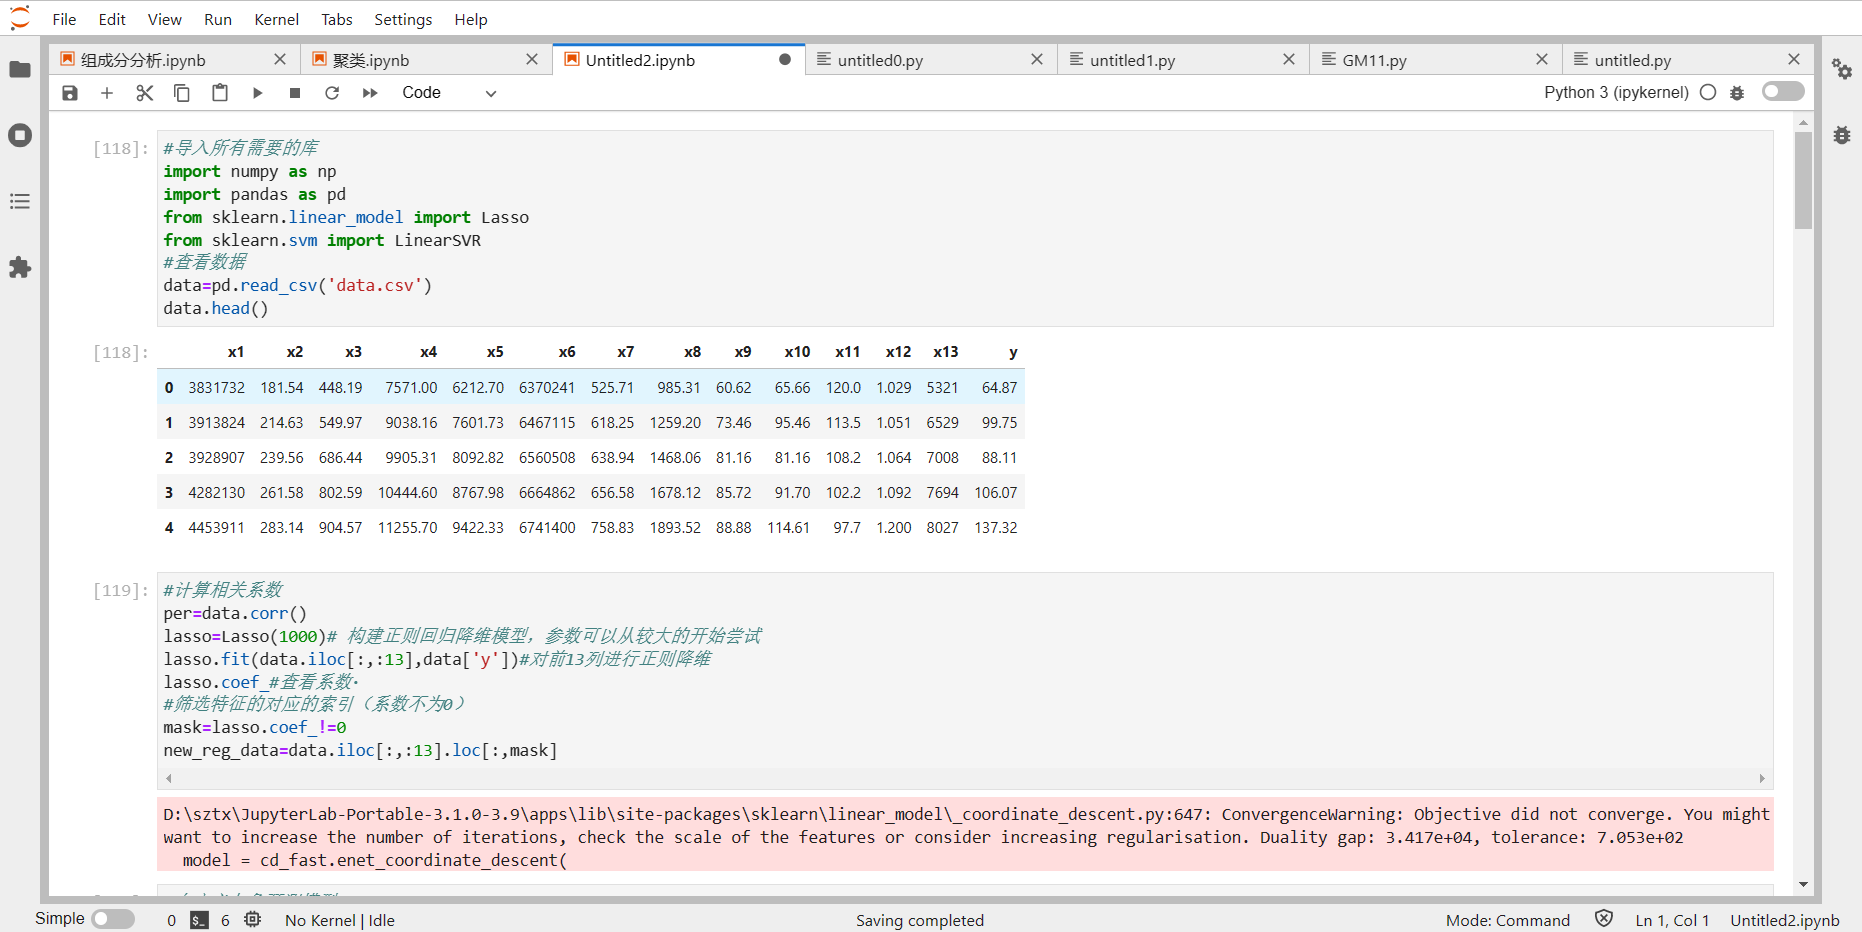Cut the selected cell

pyautogui.click(x=145, y=93)
